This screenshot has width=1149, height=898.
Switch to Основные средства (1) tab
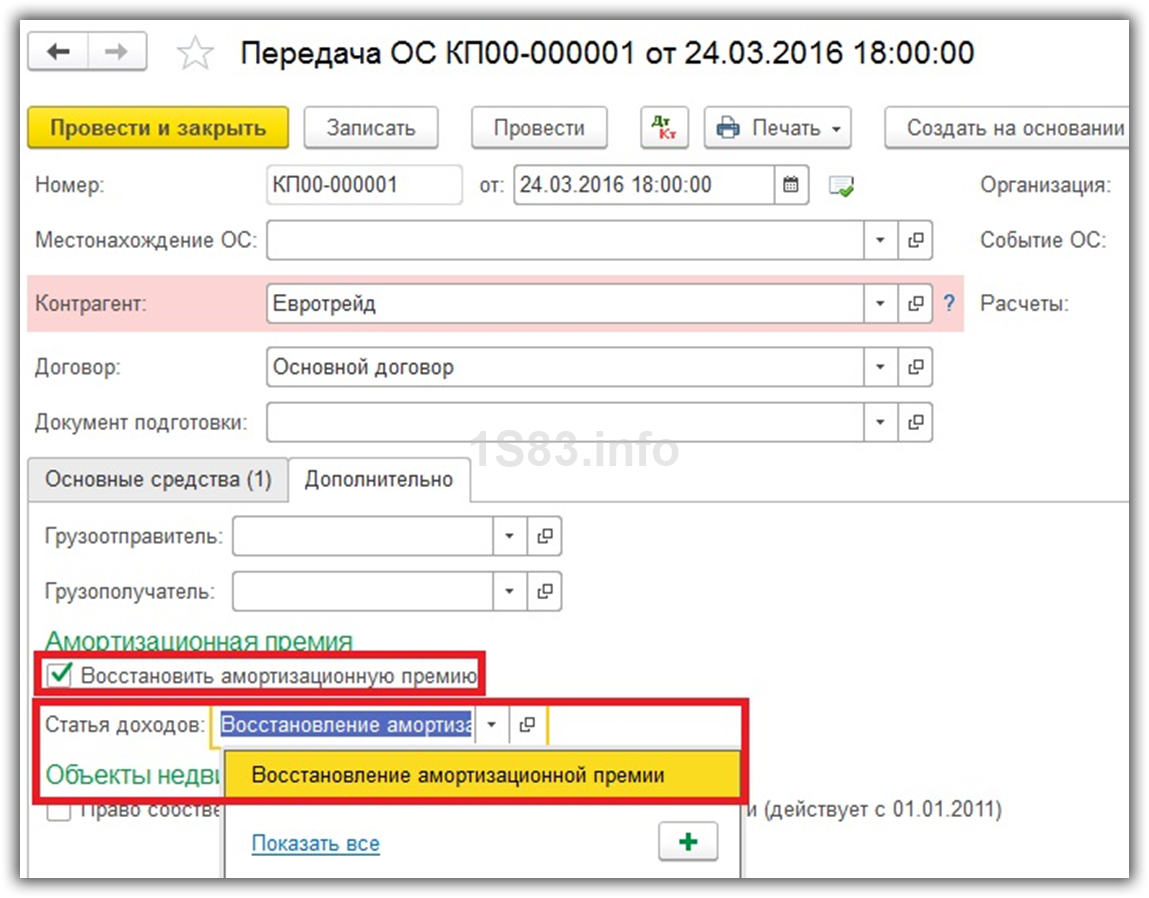[x=158, y=479]
